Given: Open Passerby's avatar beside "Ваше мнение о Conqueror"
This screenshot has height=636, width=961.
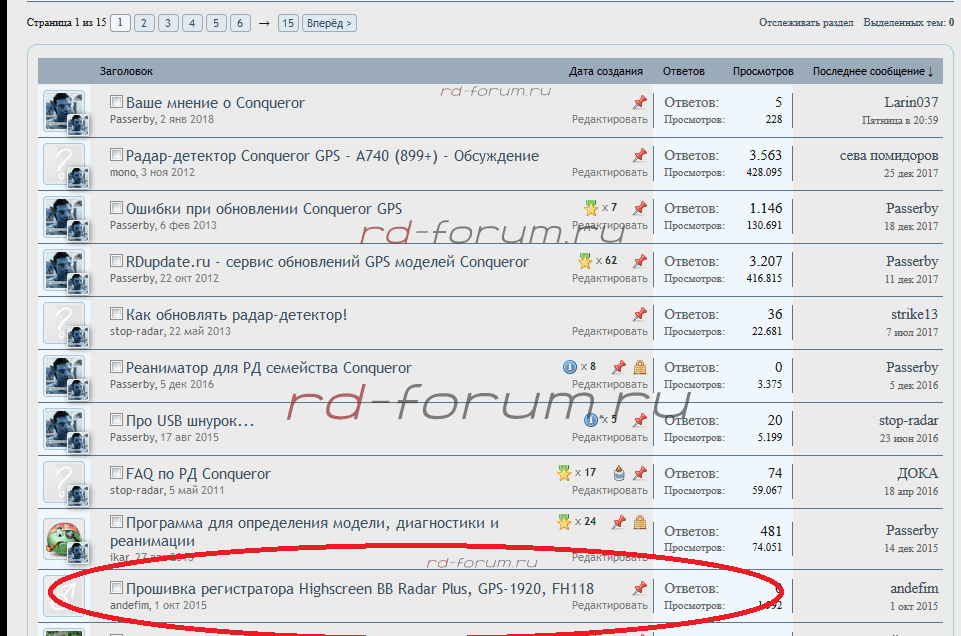Looking at the screenshot, I should 63,110.
